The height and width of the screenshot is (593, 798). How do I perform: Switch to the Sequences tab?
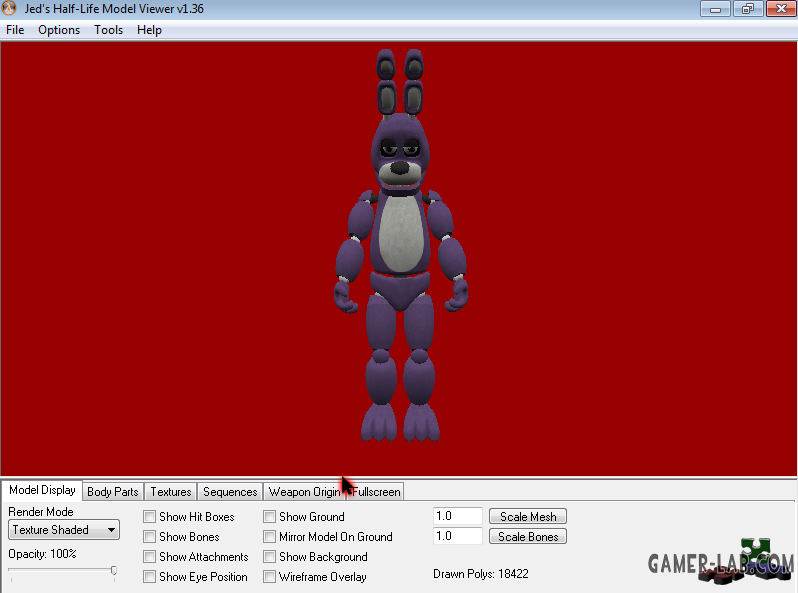[230, 492]
